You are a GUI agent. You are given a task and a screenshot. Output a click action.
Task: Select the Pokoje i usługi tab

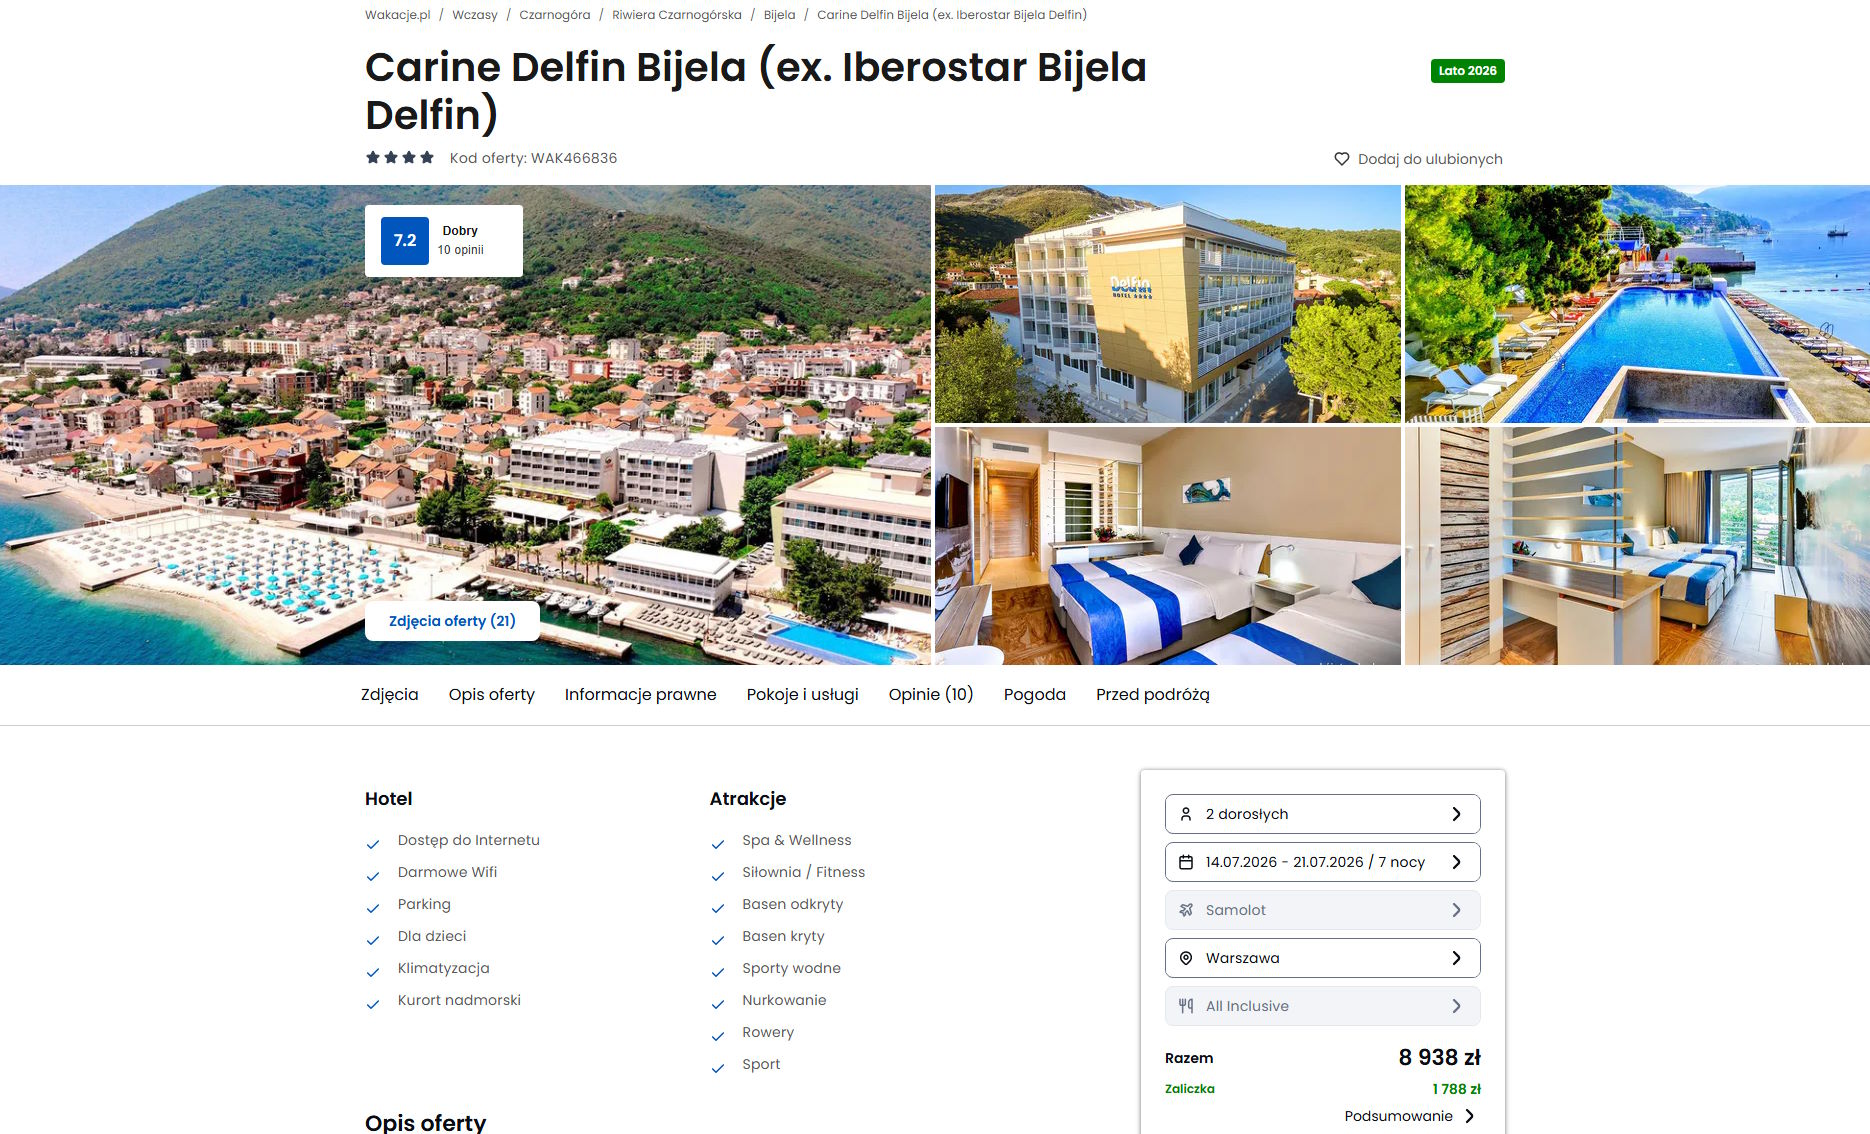[x=802, y=694]
